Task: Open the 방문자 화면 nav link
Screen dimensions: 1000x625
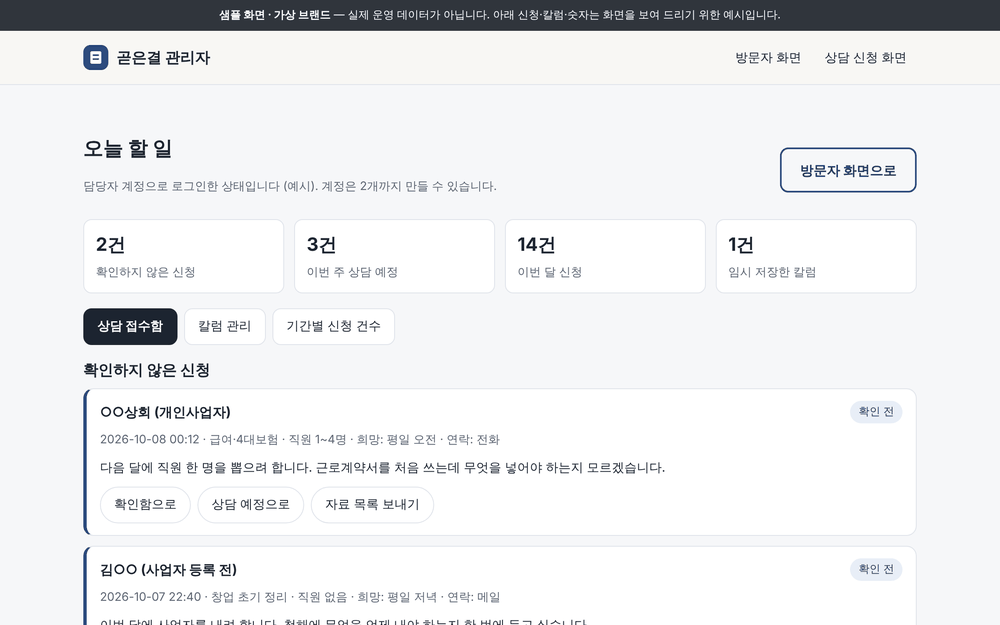Action: point(768,58)
